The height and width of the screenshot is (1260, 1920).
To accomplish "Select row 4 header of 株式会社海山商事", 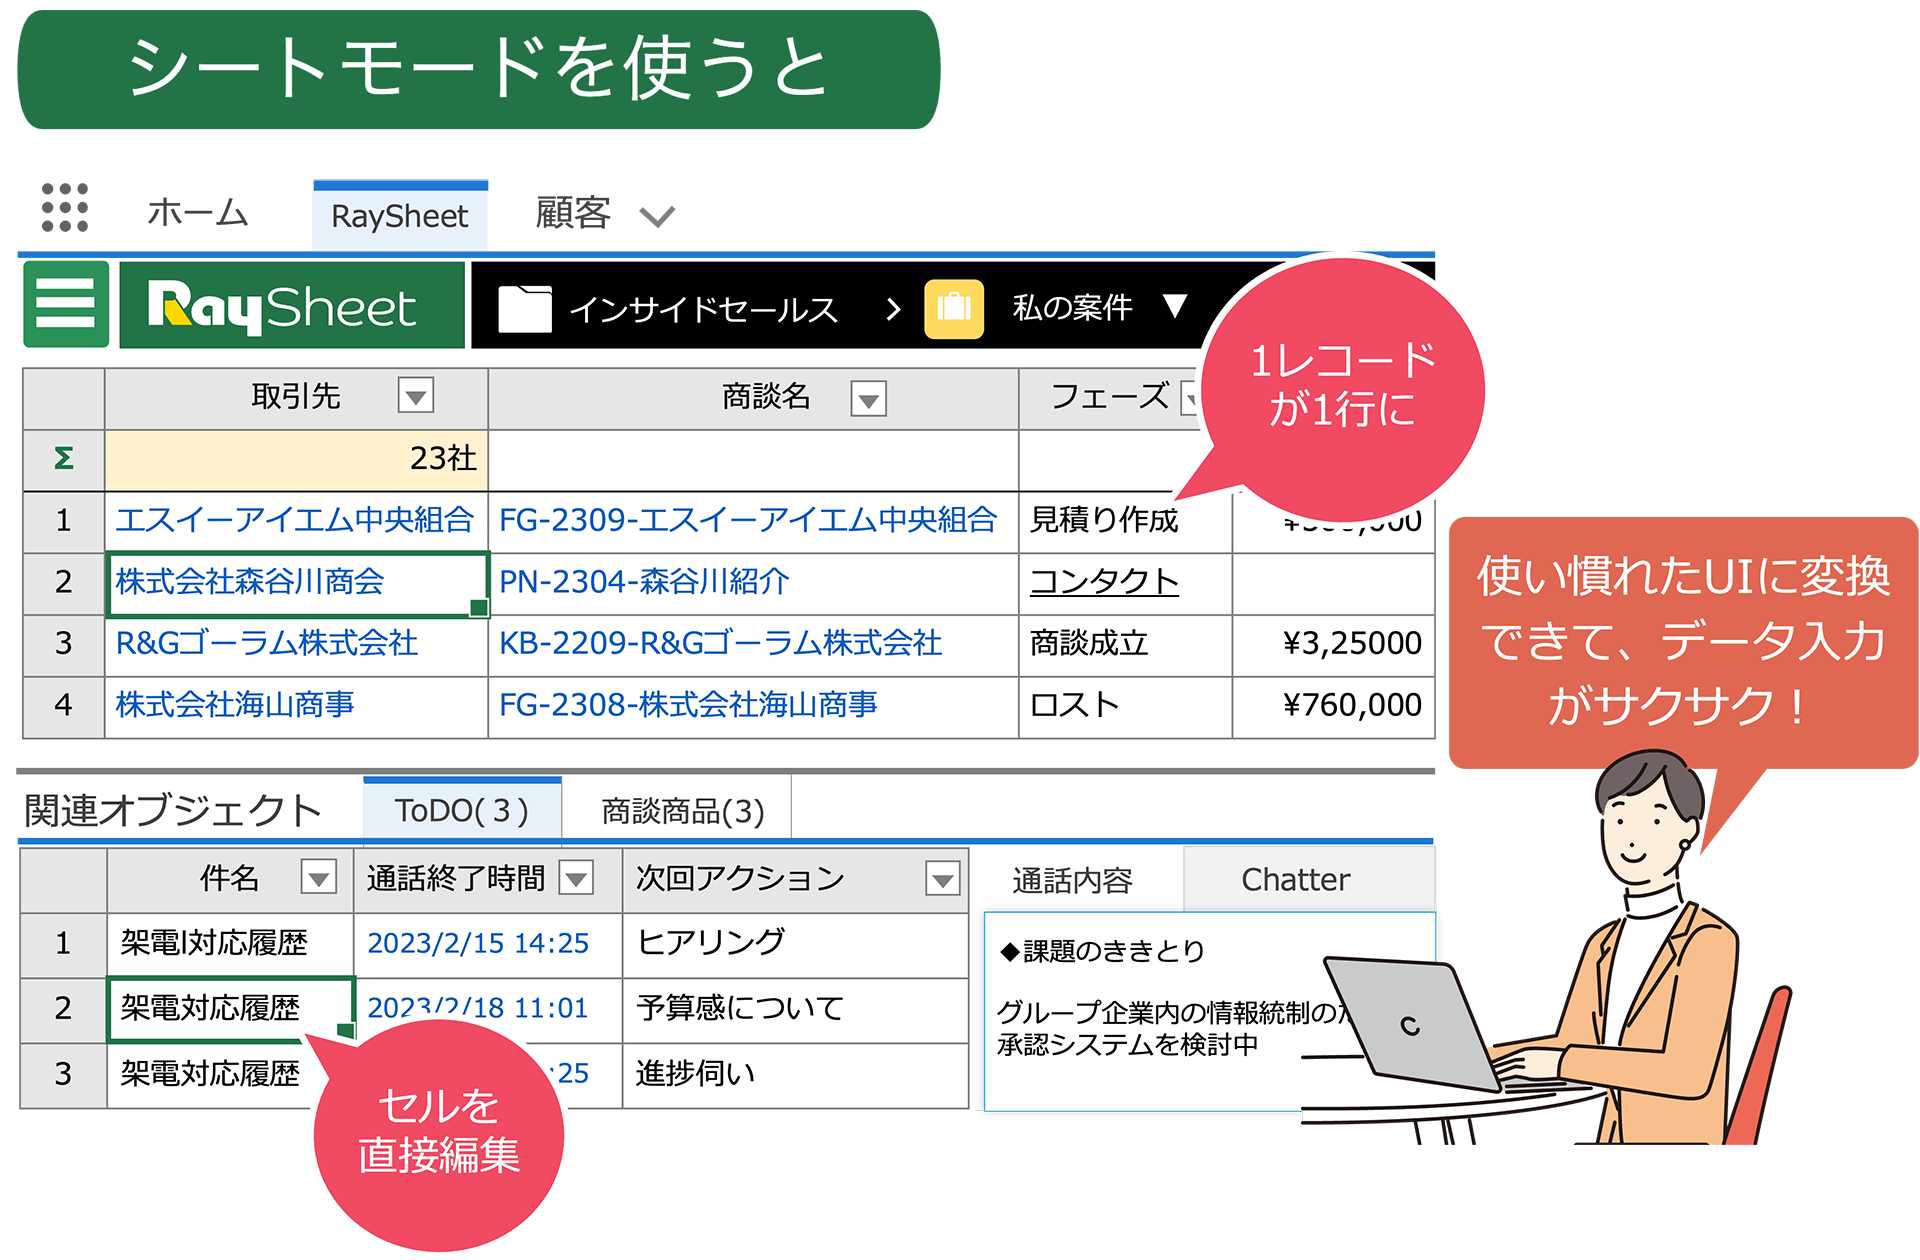I will tap(63, 707).
